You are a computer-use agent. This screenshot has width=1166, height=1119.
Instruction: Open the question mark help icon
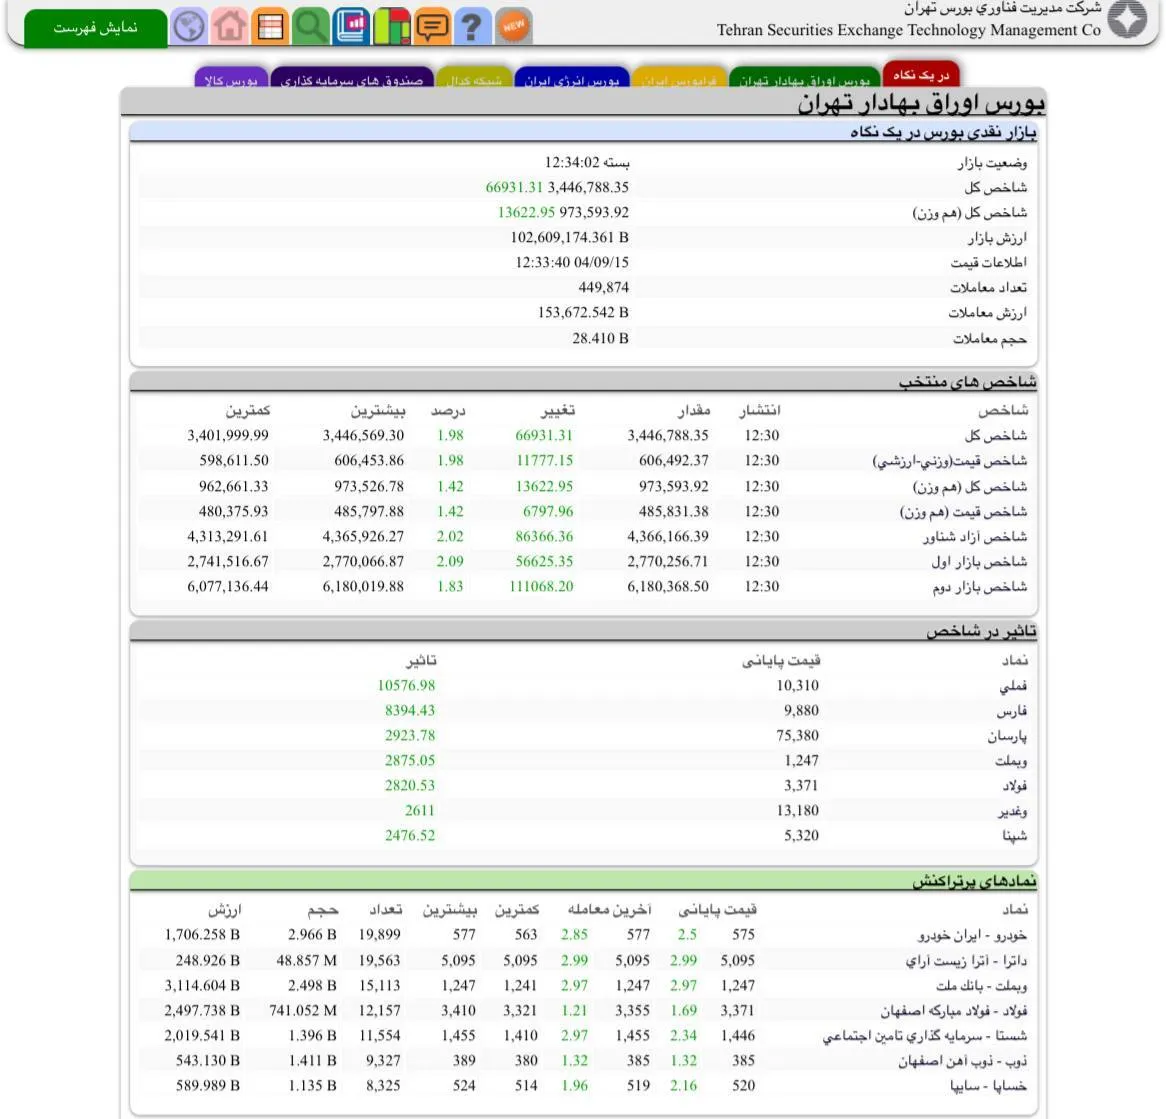click(472, 27)
